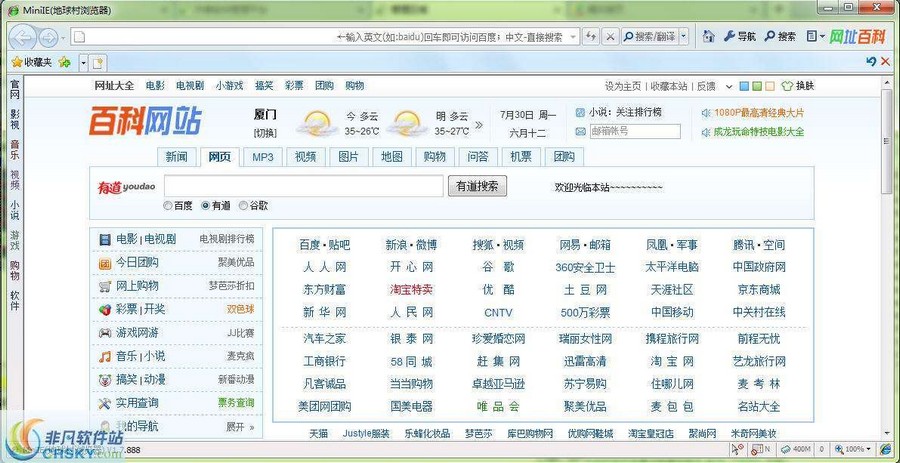Click the page vertical scrollbar up arrow

(x=889, y=81)
